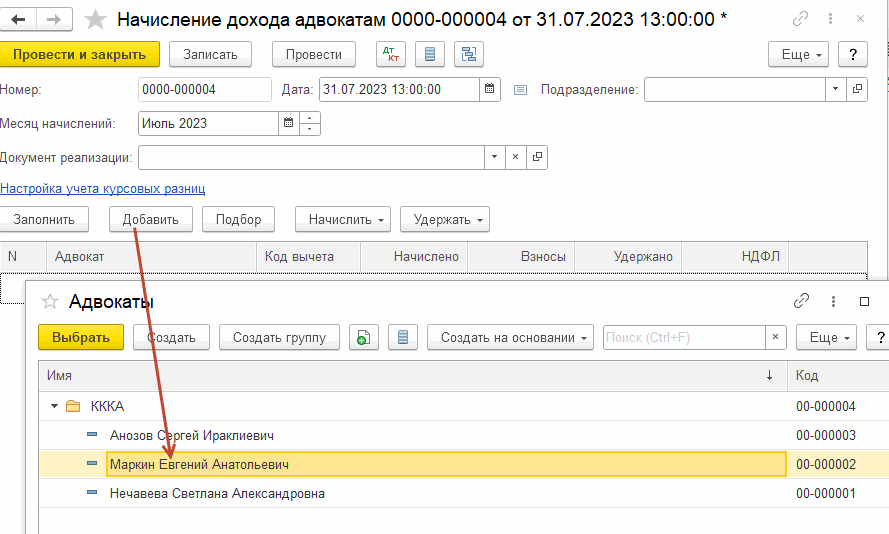This screenshot has height=534, width=889.
Task: Collapse the ККА folder group
Action: click(55, 407)
